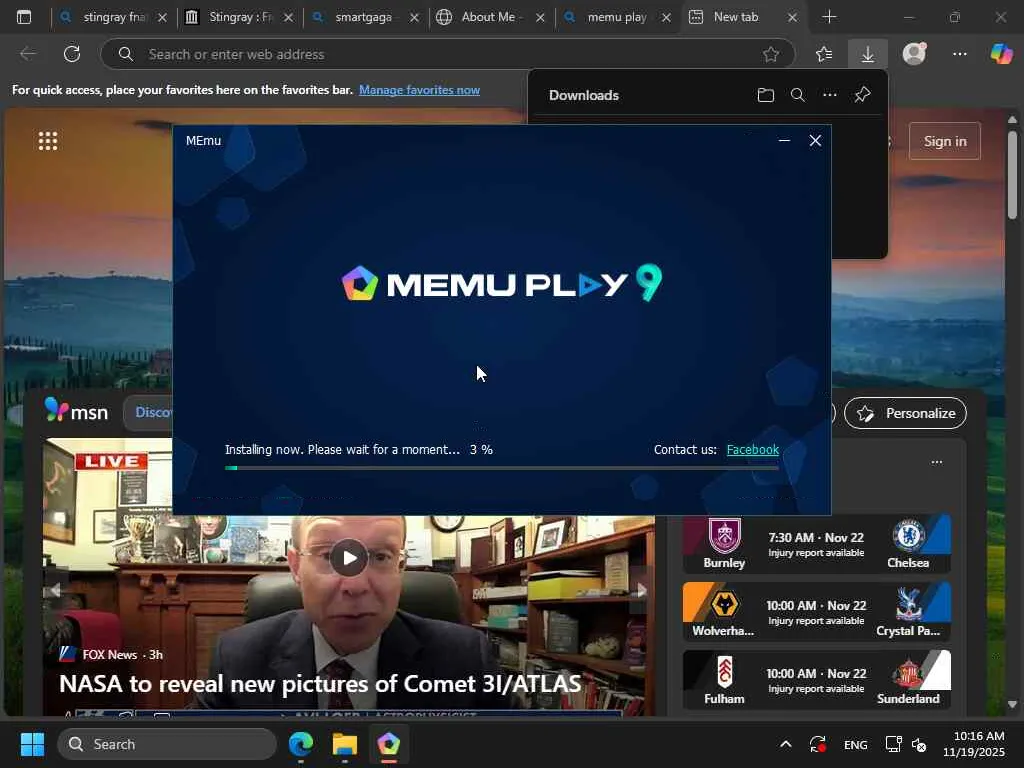Search downloads with the magnifier icon
This screenshot has height=768, width=1024.
pyautogui.click(x=797, y=95)
